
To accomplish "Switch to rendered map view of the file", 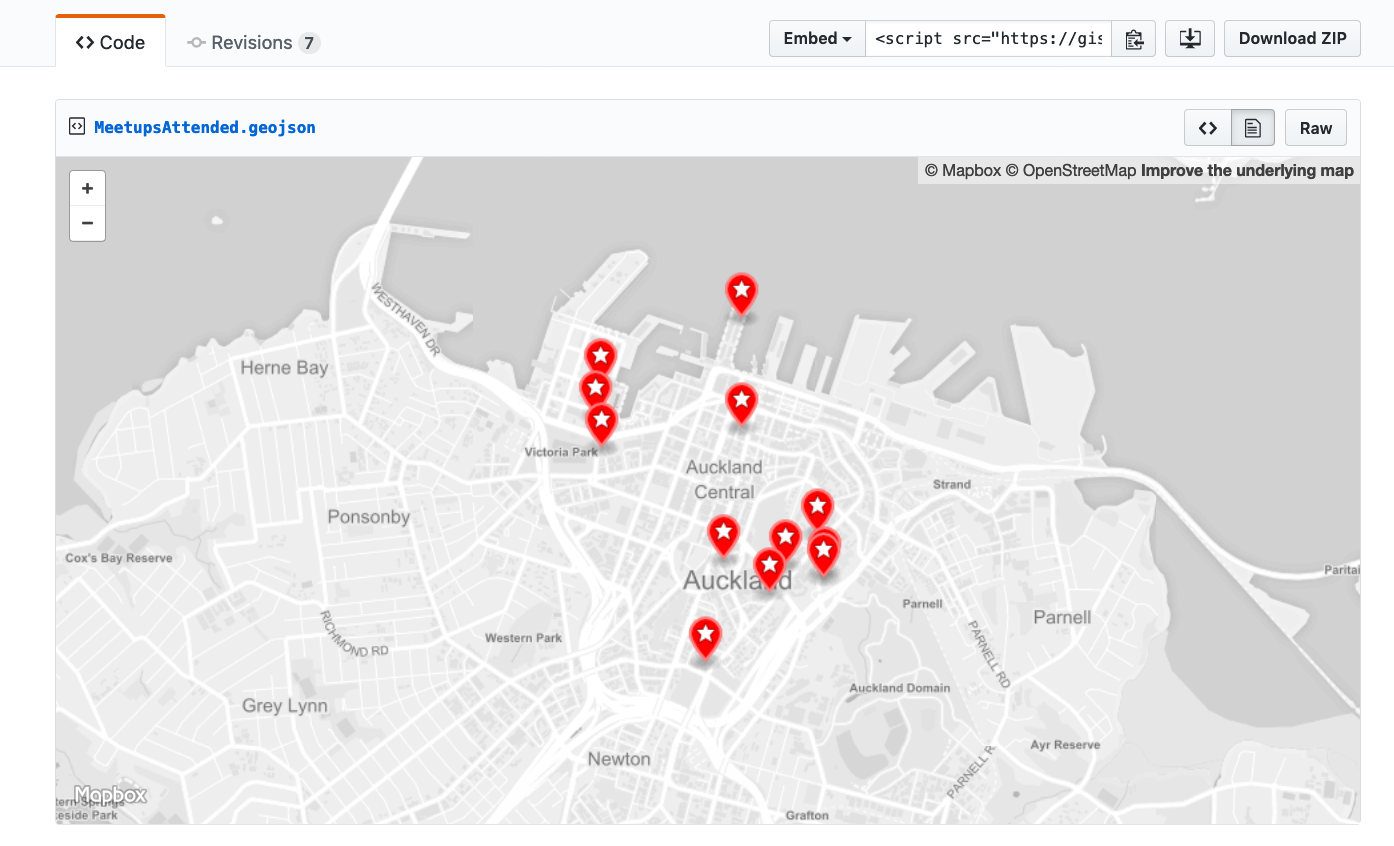I will pyautogui.click(x=1253, y=128).
